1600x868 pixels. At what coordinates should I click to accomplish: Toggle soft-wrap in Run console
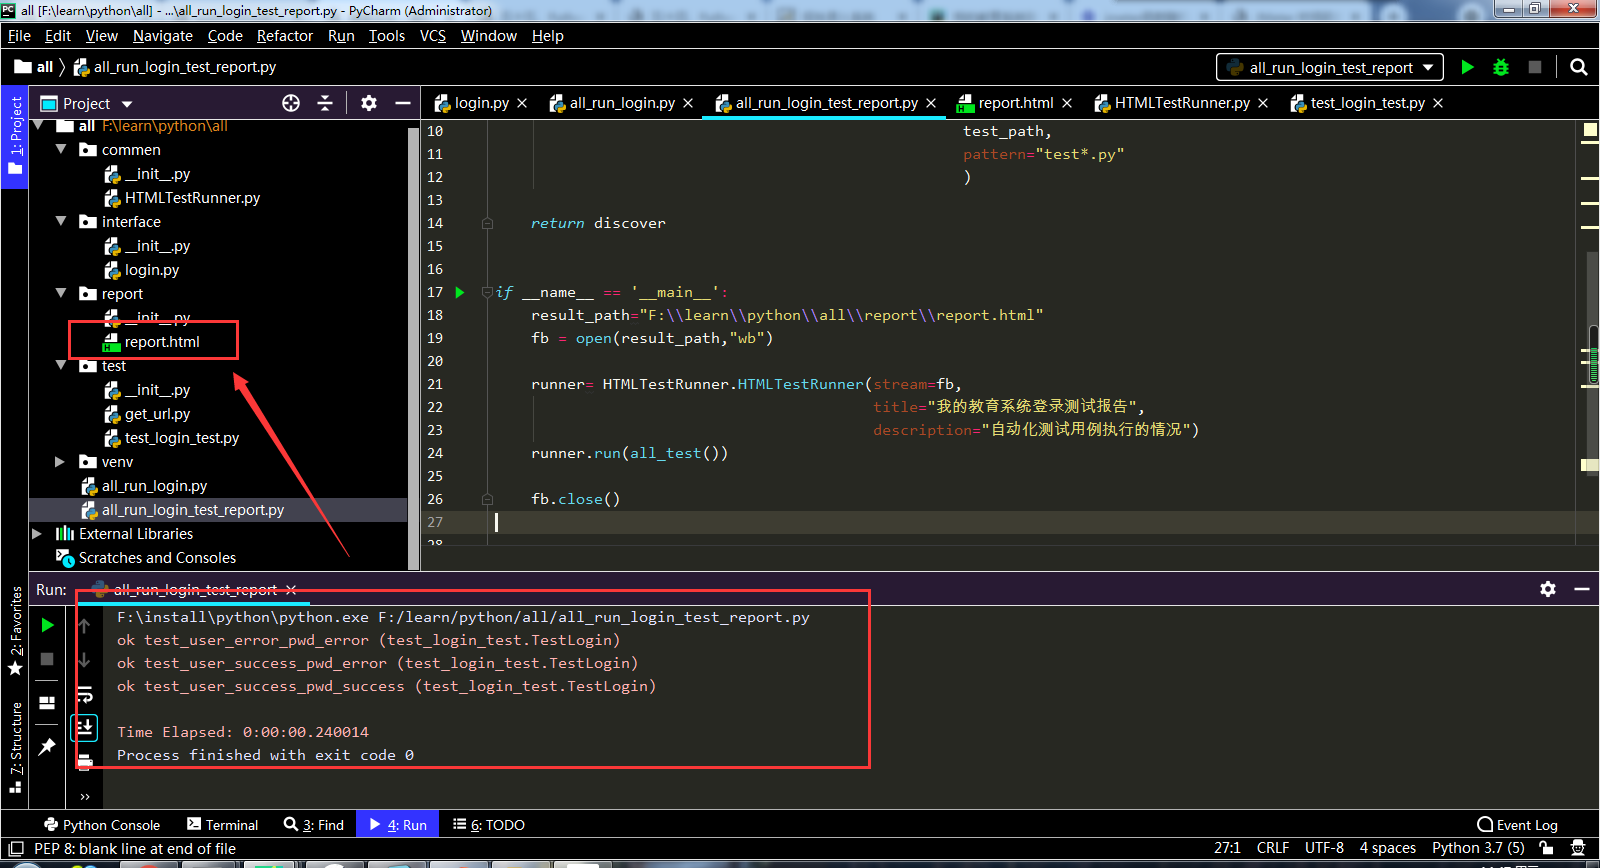[x=85, y=694]
